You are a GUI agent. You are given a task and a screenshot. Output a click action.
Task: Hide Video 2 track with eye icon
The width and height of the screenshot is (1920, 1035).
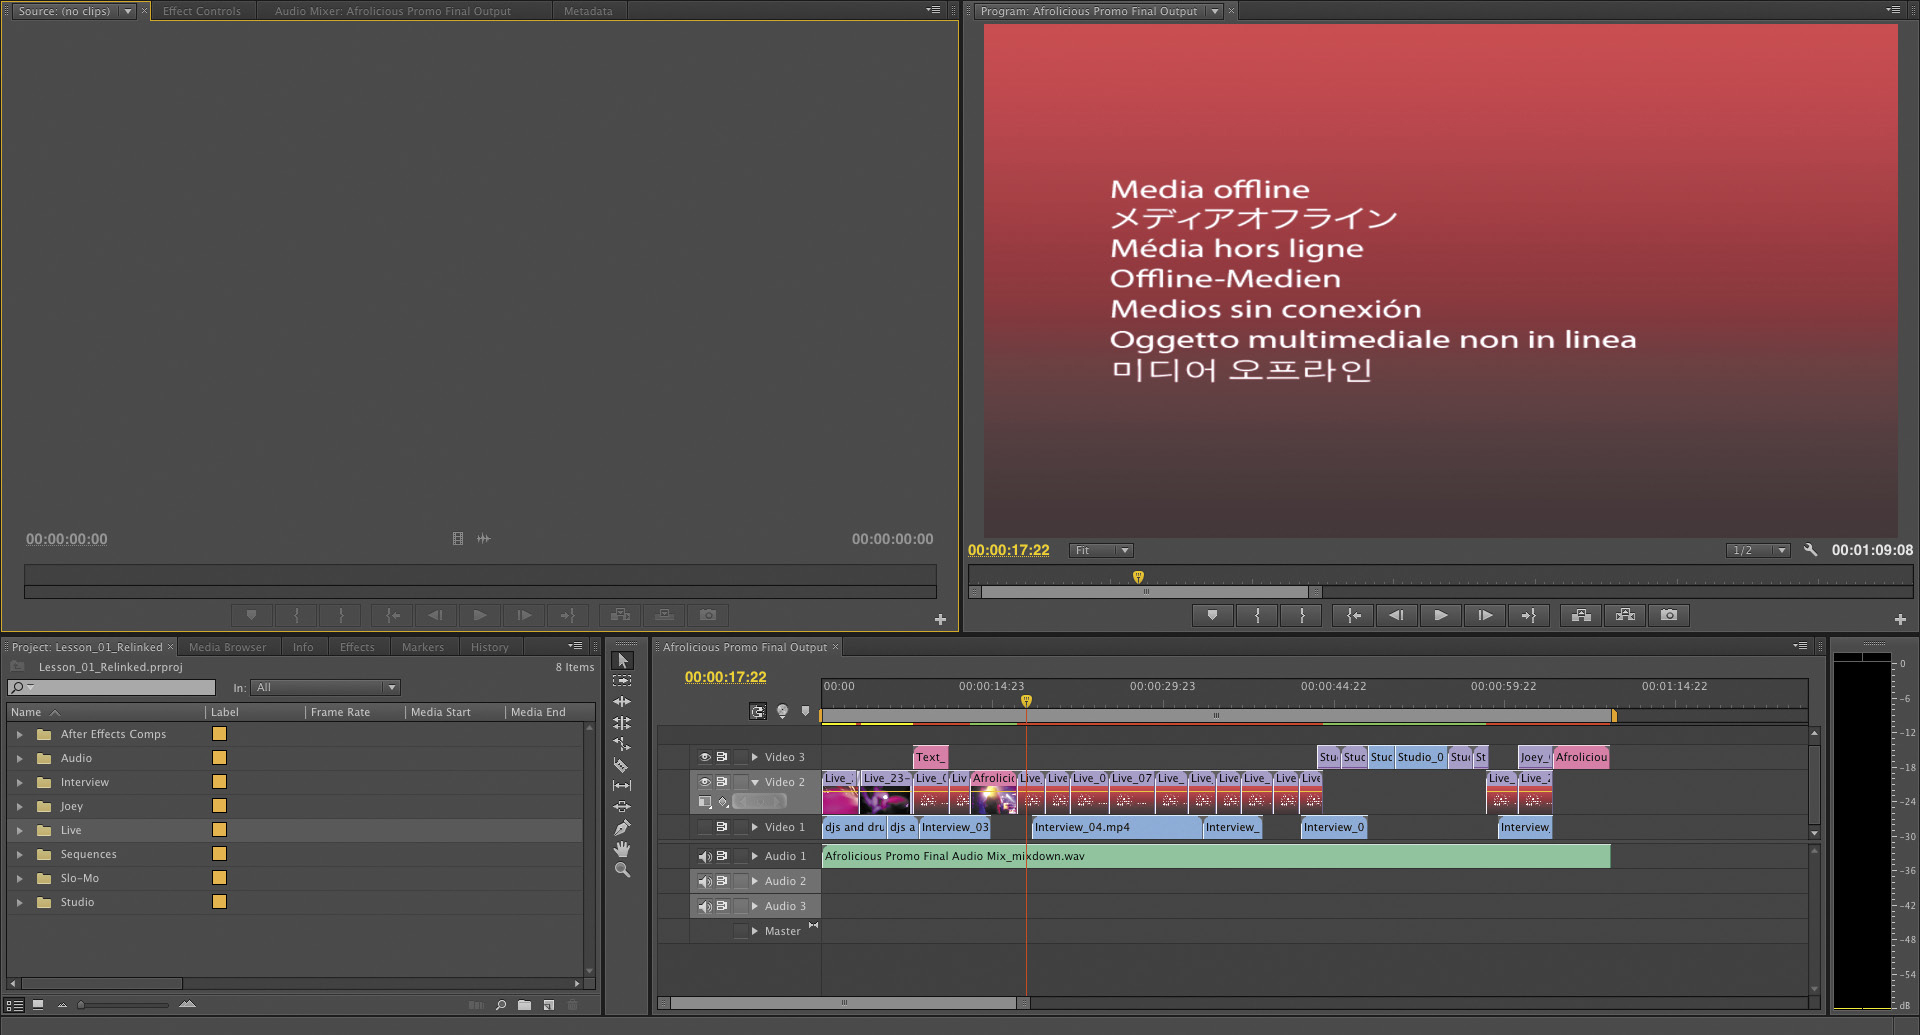(x=705, y=782)
